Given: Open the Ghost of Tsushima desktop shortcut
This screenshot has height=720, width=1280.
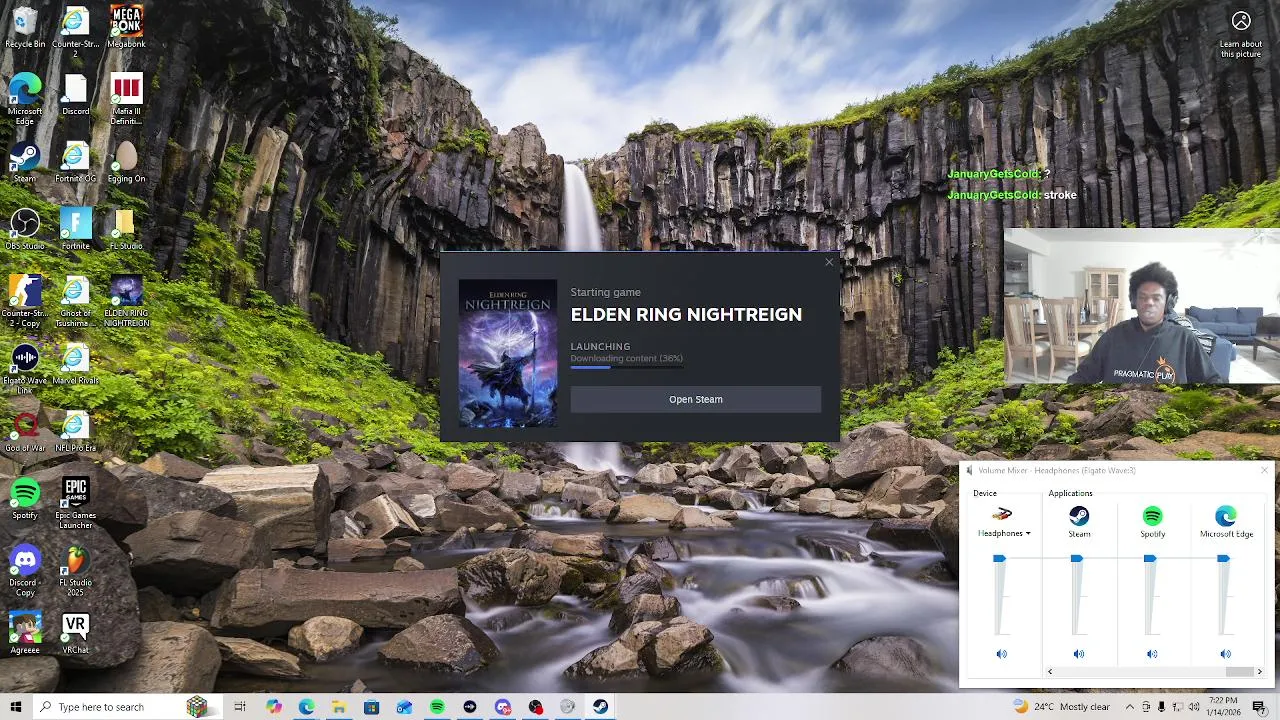Looking at the screenshot, I should 75,301.
